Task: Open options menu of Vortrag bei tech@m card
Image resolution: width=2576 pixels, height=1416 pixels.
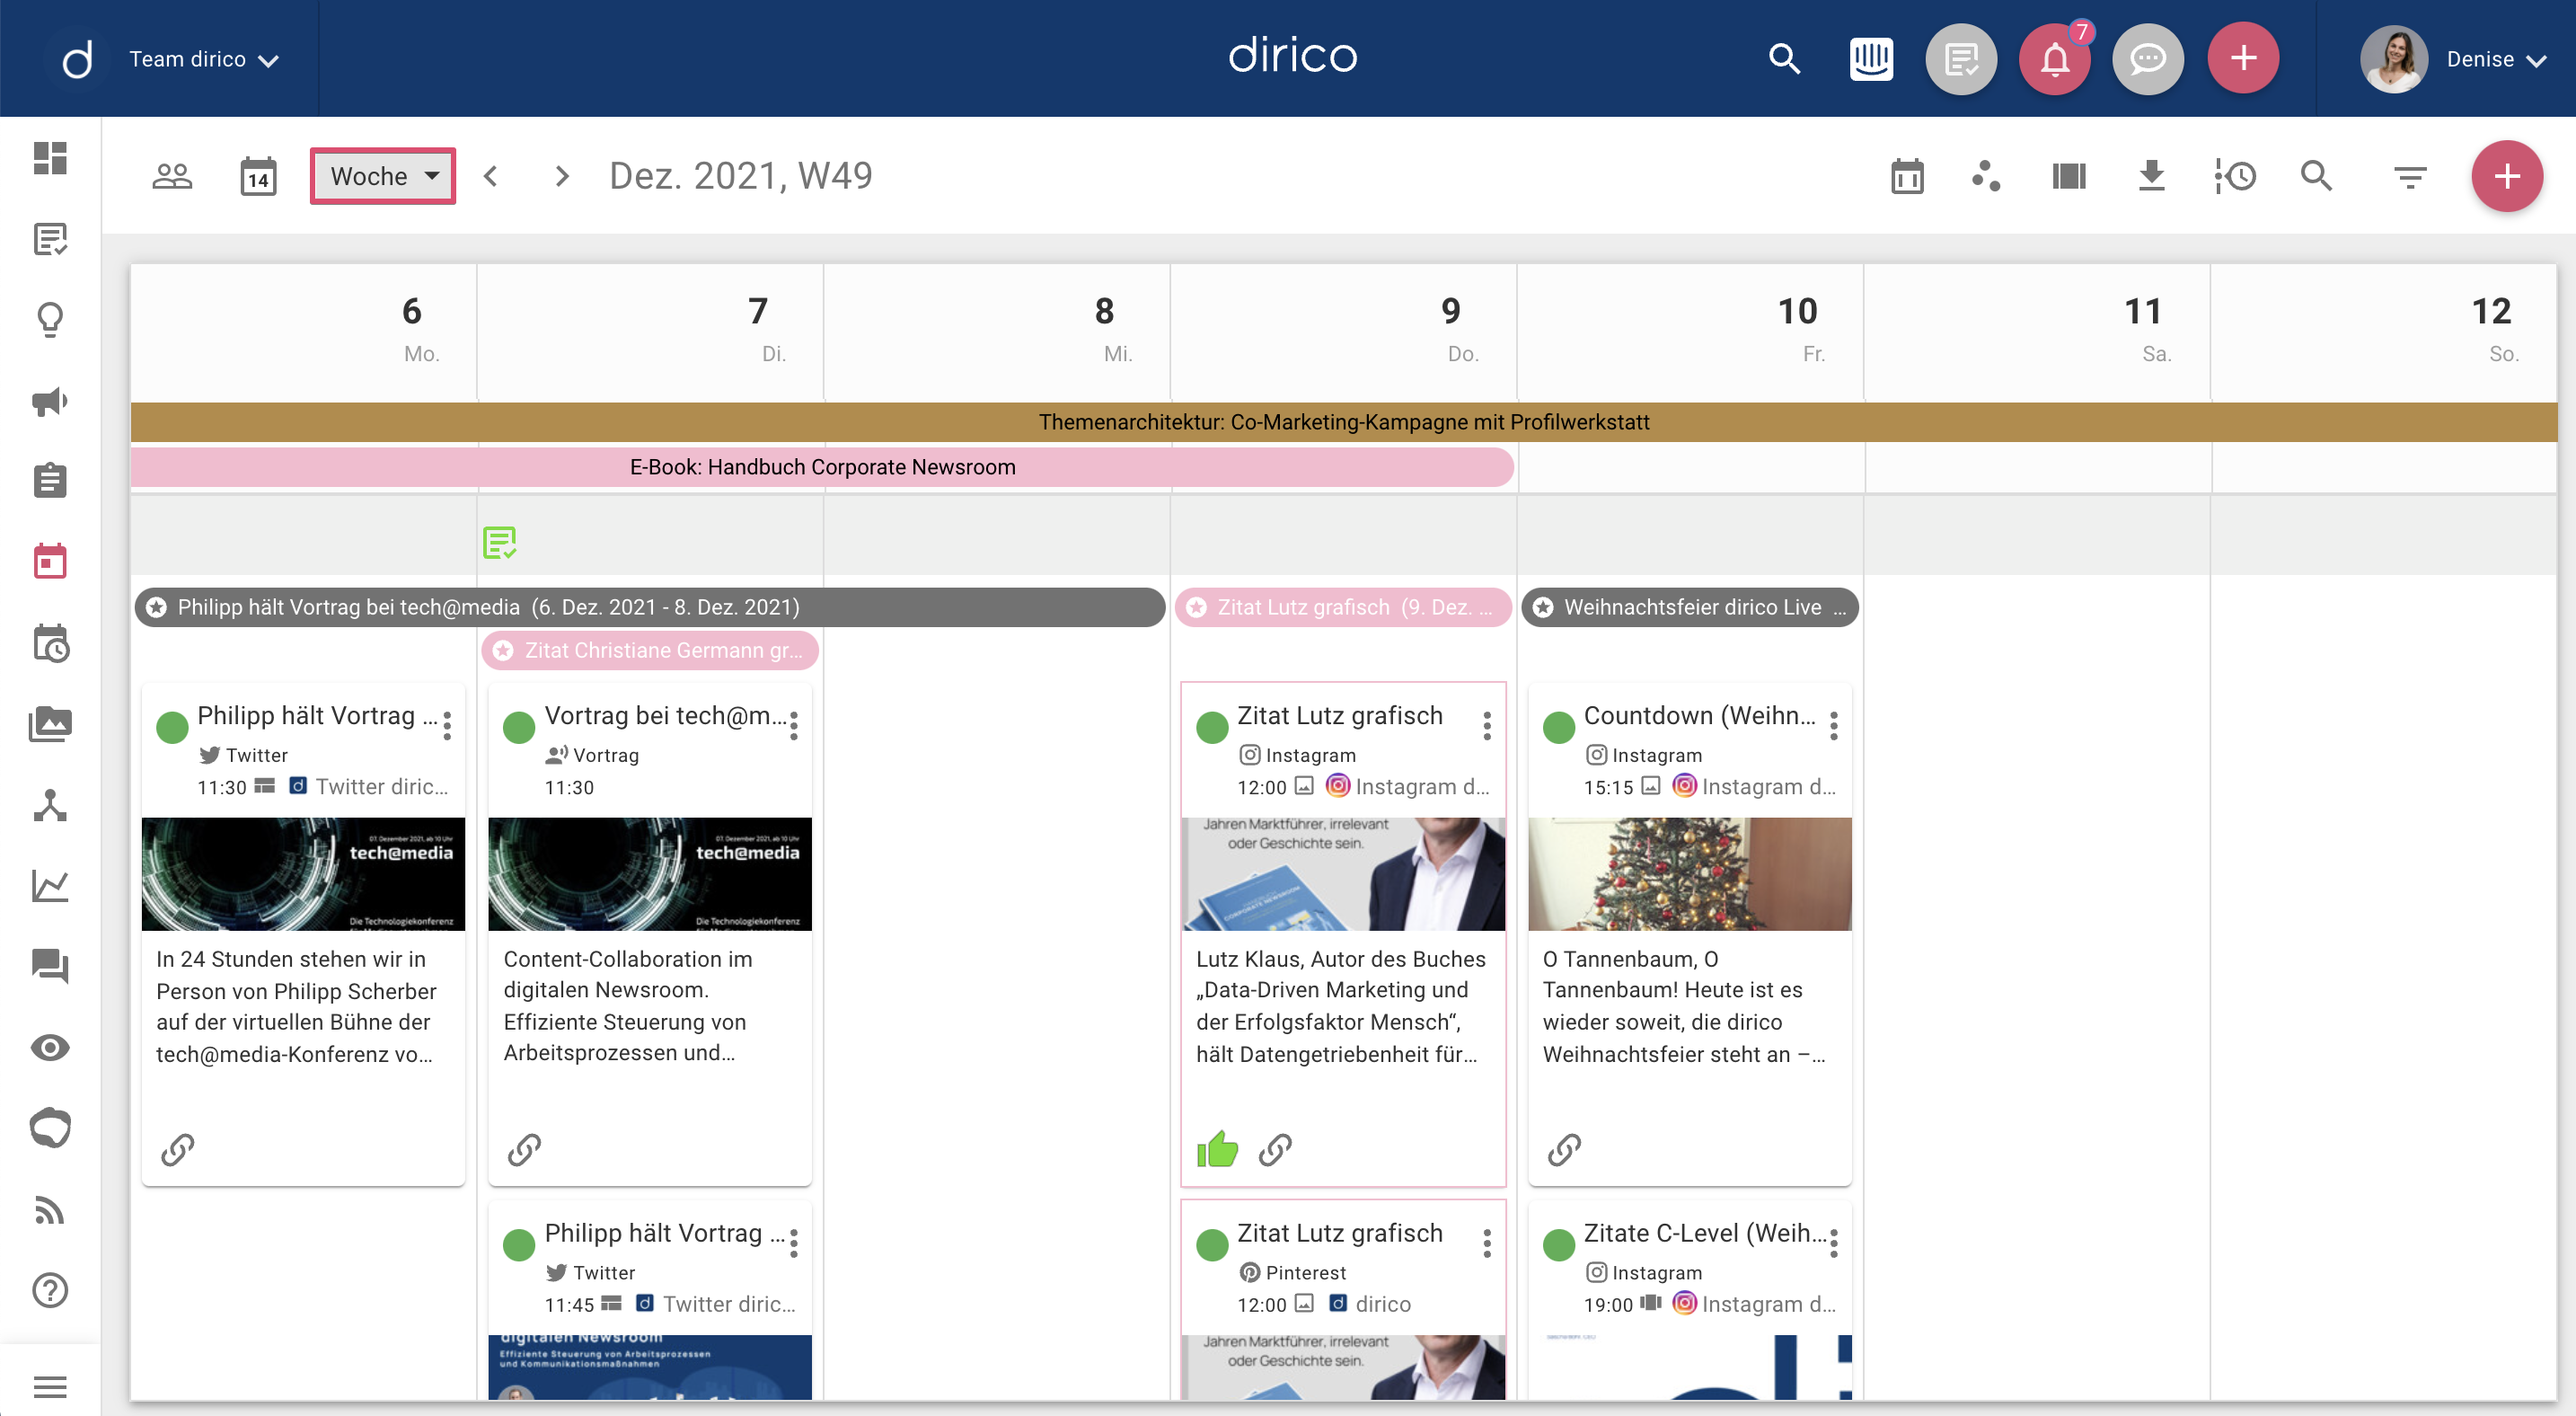Action: [x=794, y=726]
